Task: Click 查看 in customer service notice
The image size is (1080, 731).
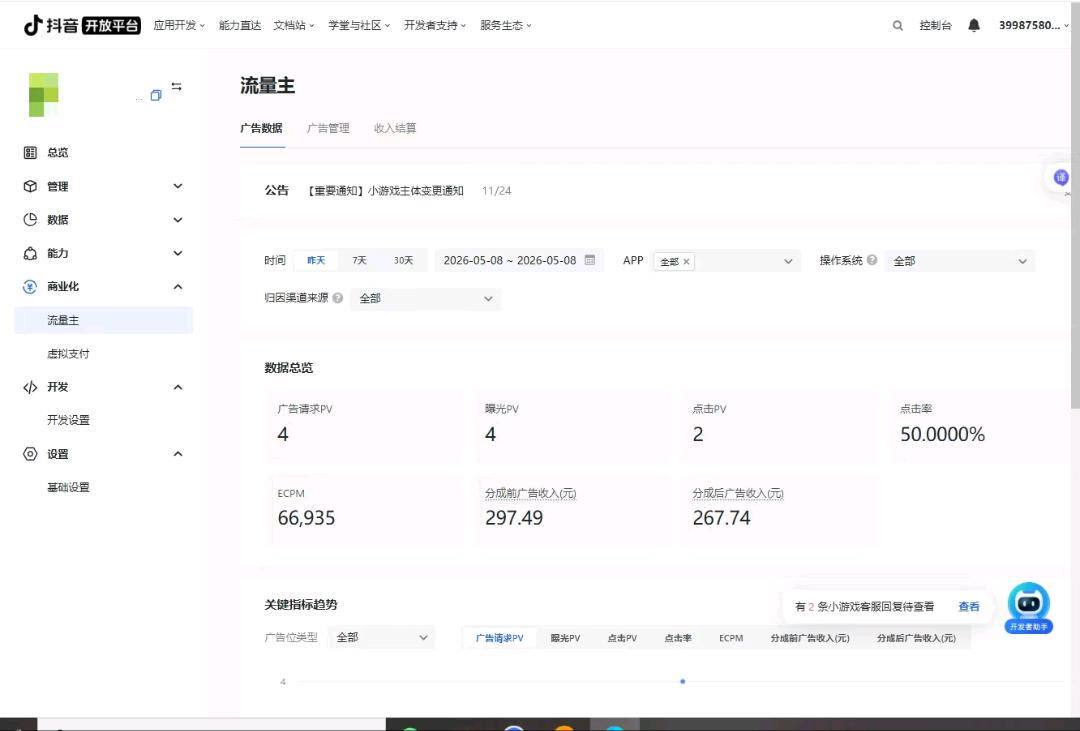Action: coord(968,606)
